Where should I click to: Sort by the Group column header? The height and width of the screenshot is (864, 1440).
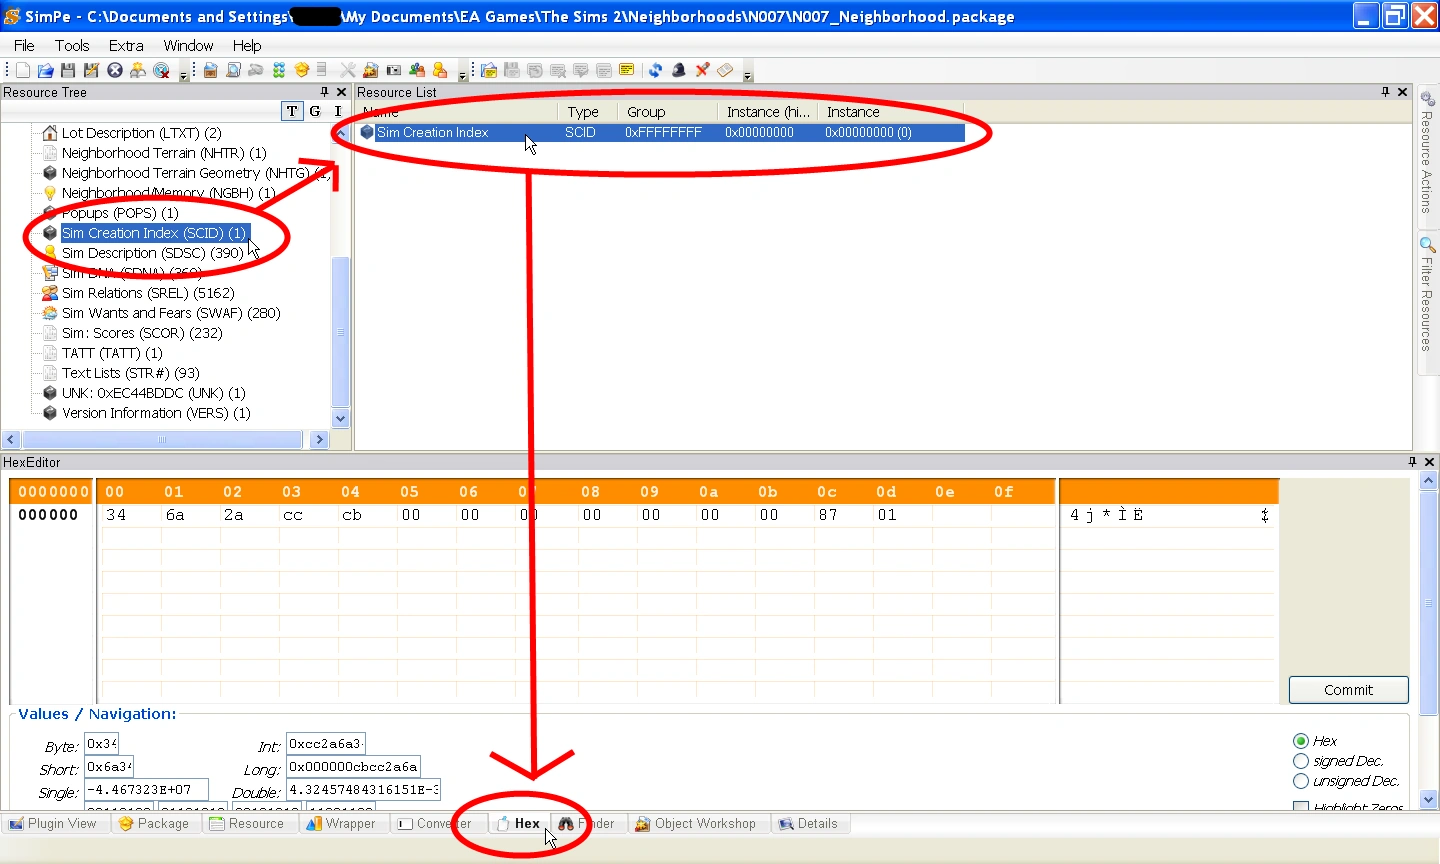pyautogui.click(x=667, y=112)
